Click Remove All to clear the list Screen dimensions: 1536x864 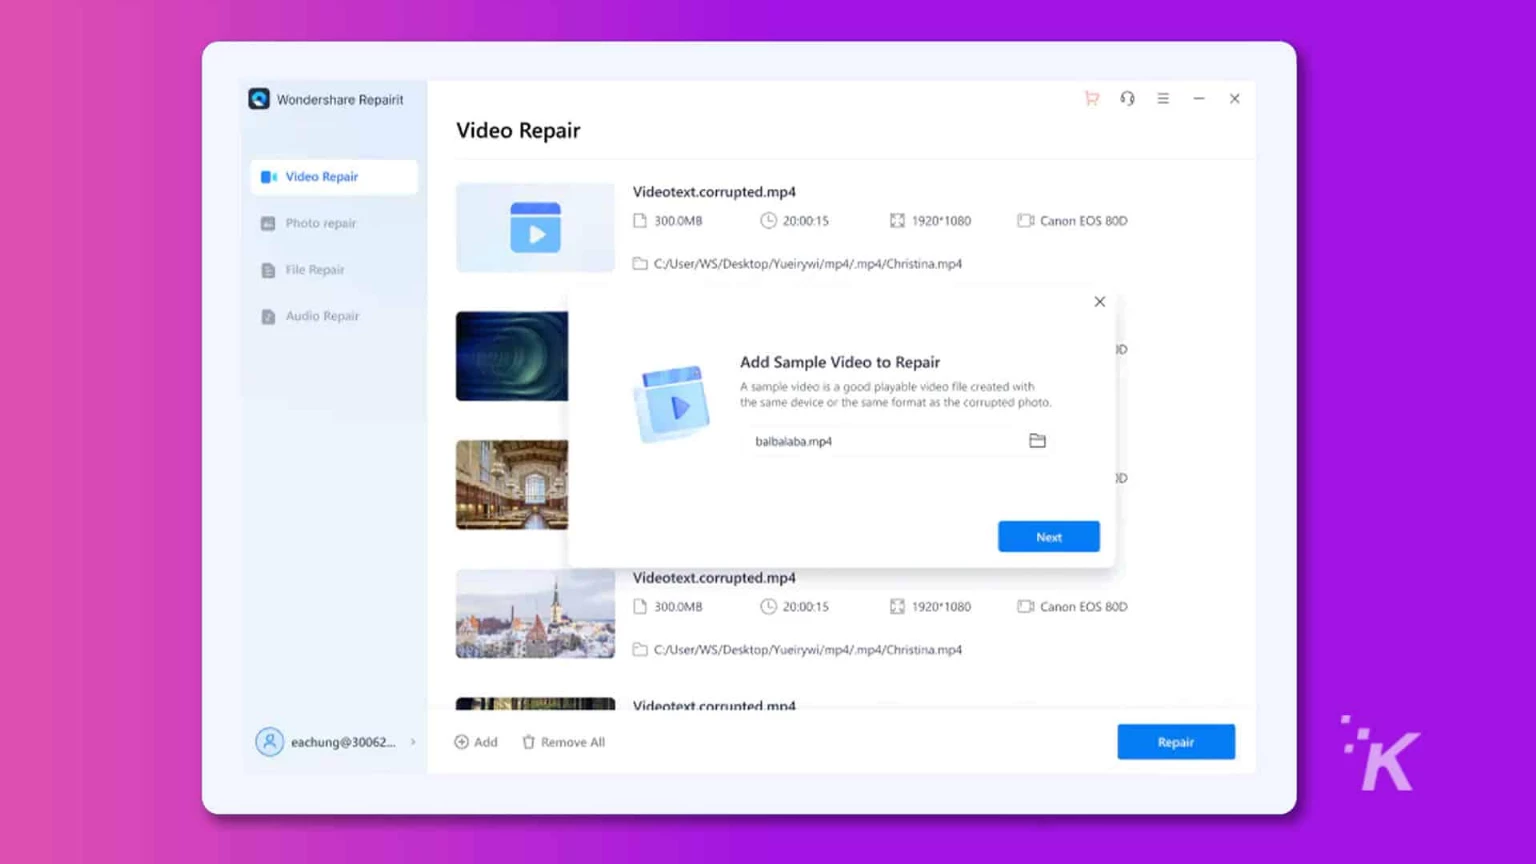564,742
